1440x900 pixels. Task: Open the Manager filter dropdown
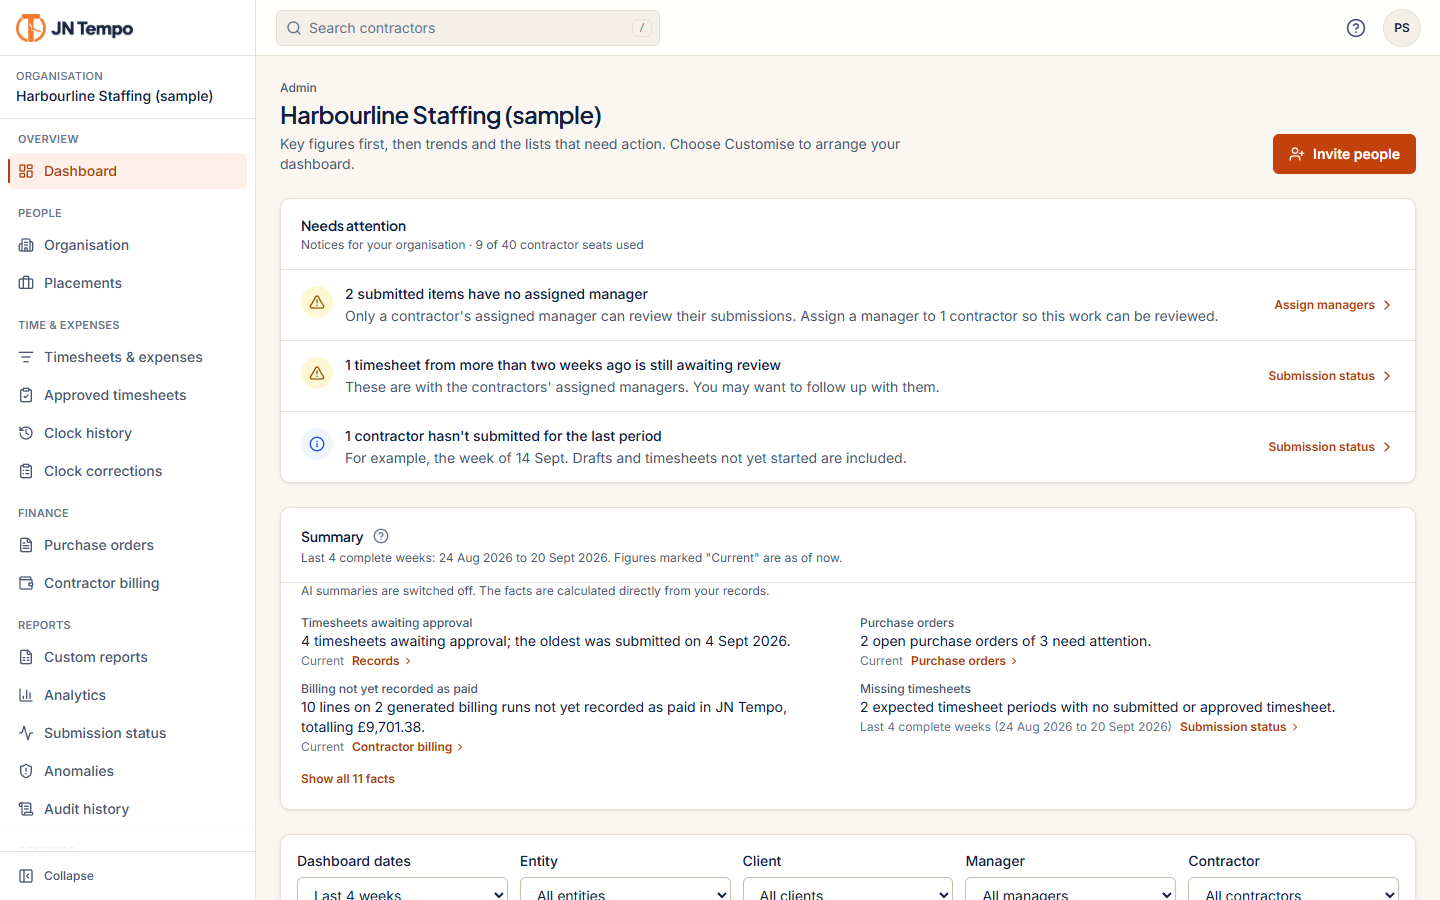1071,889
